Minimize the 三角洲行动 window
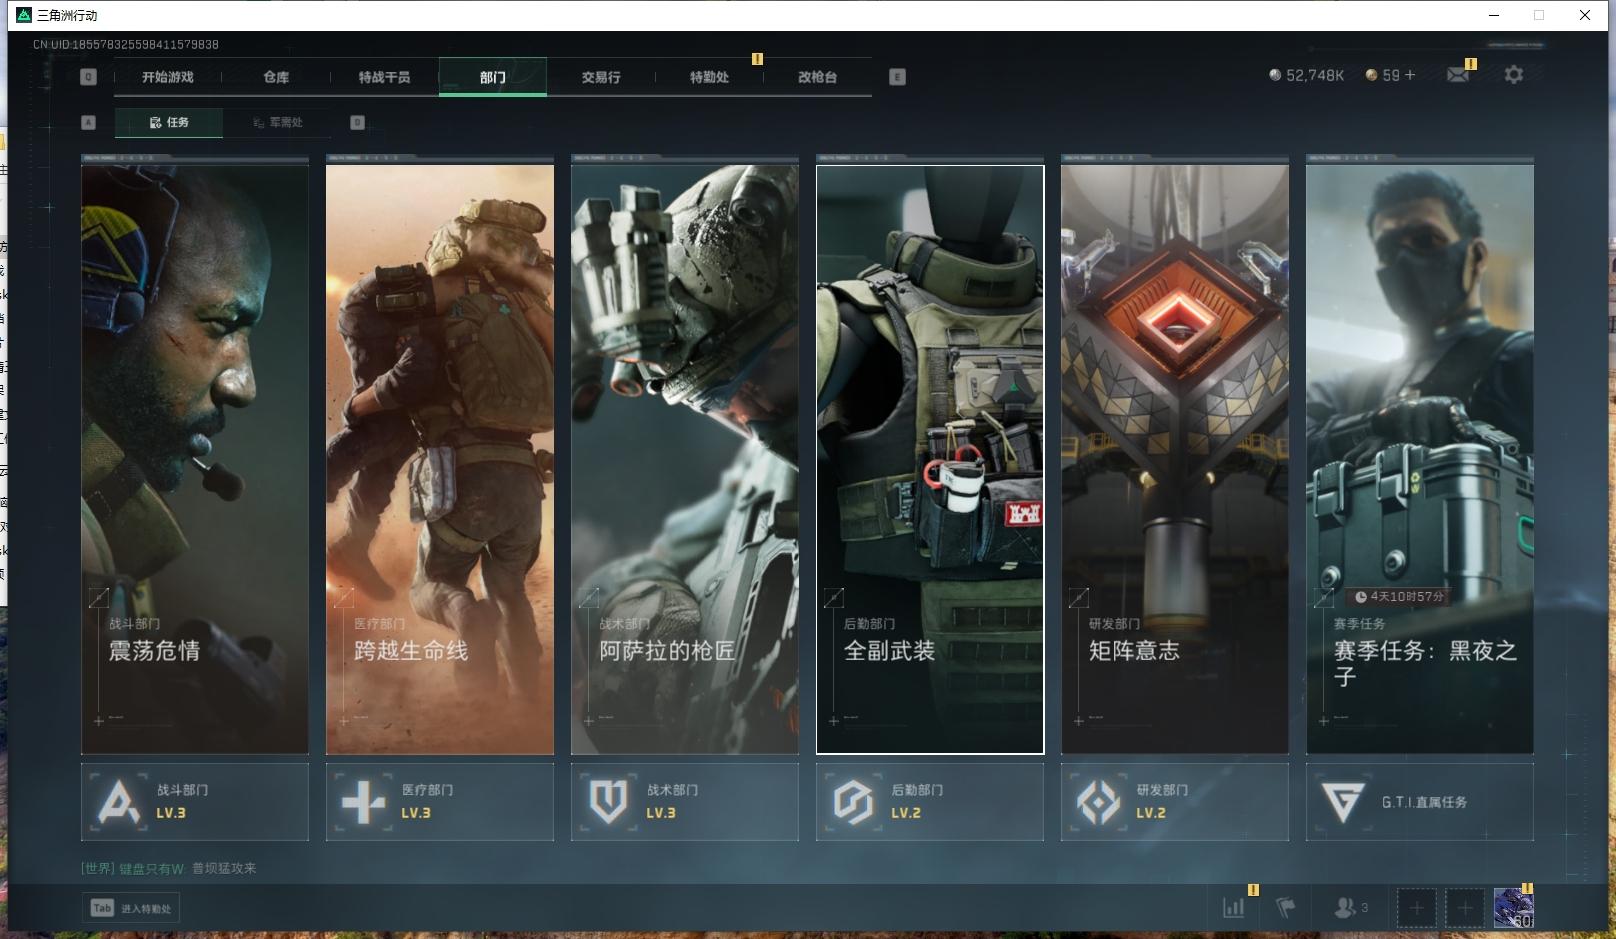Image resolution: width=1616 pixels, height=939 pixels. coord(1494,15)
